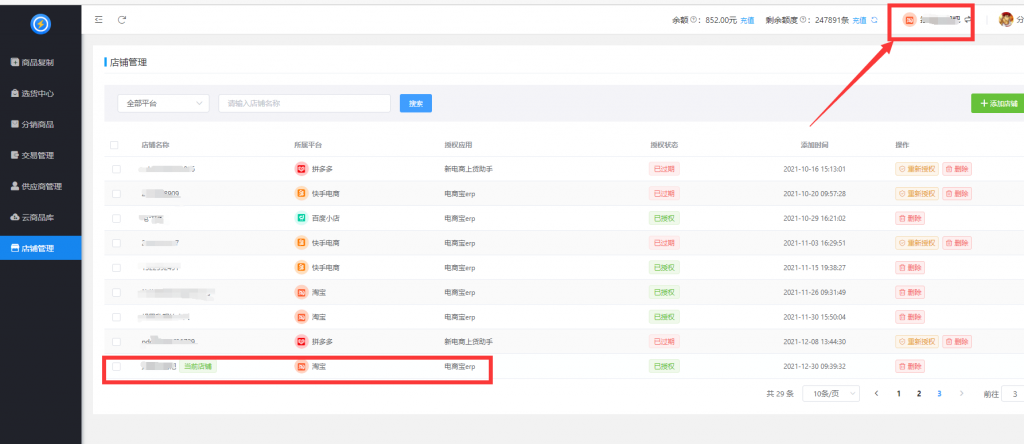Tick the checkbox for the 2021-11-30 row

pyautogui.click(x=116, y=317)
